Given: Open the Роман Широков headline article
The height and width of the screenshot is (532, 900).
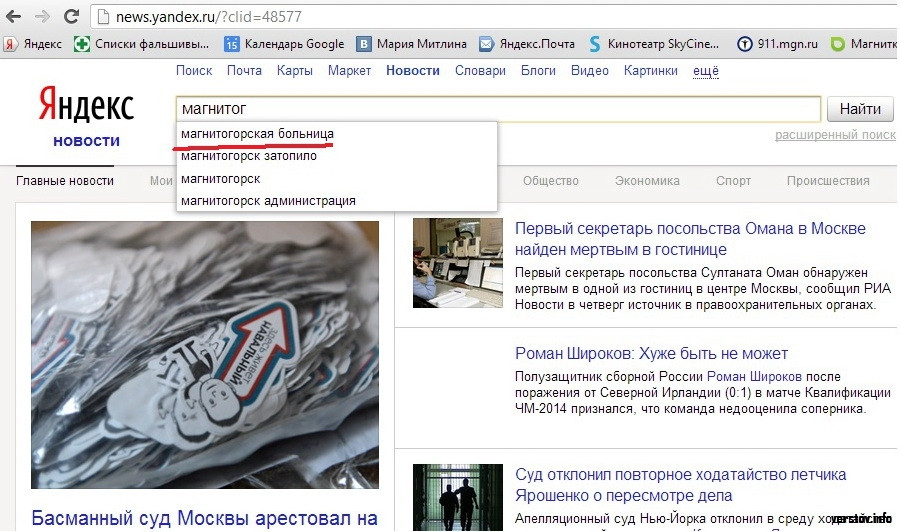Looking at the screenshot, I should (651, 353).
